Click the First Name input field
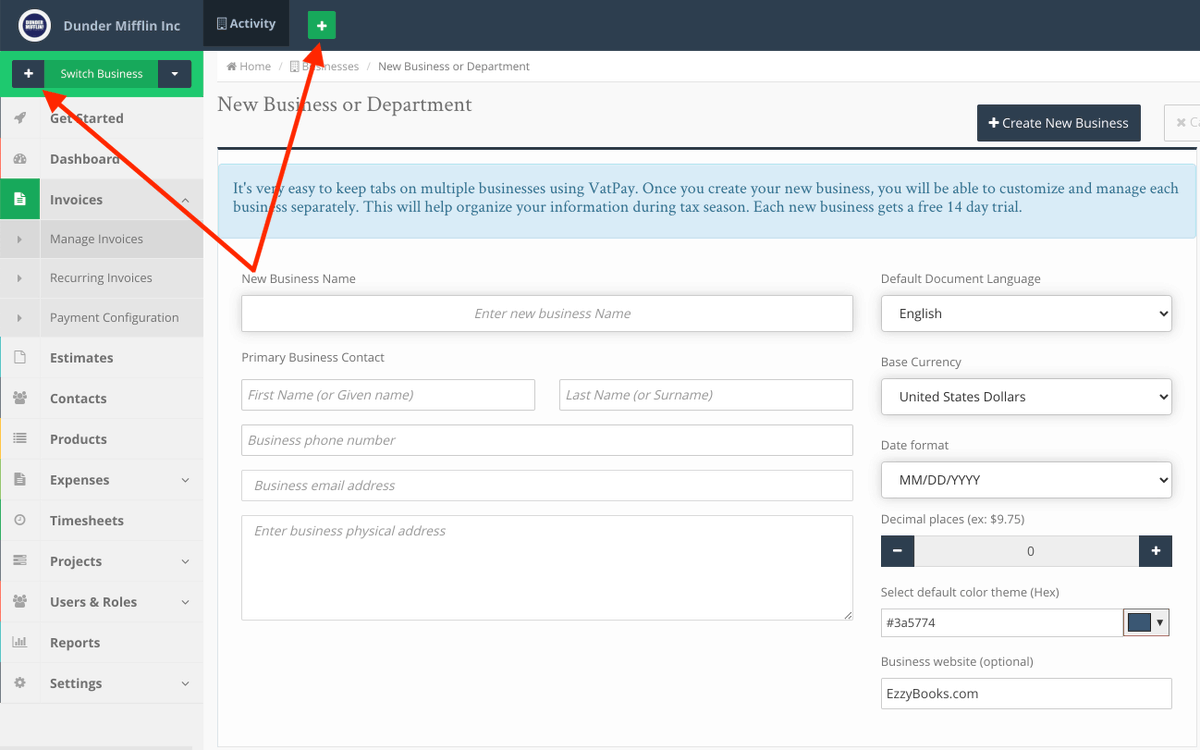 coord(388,394)
